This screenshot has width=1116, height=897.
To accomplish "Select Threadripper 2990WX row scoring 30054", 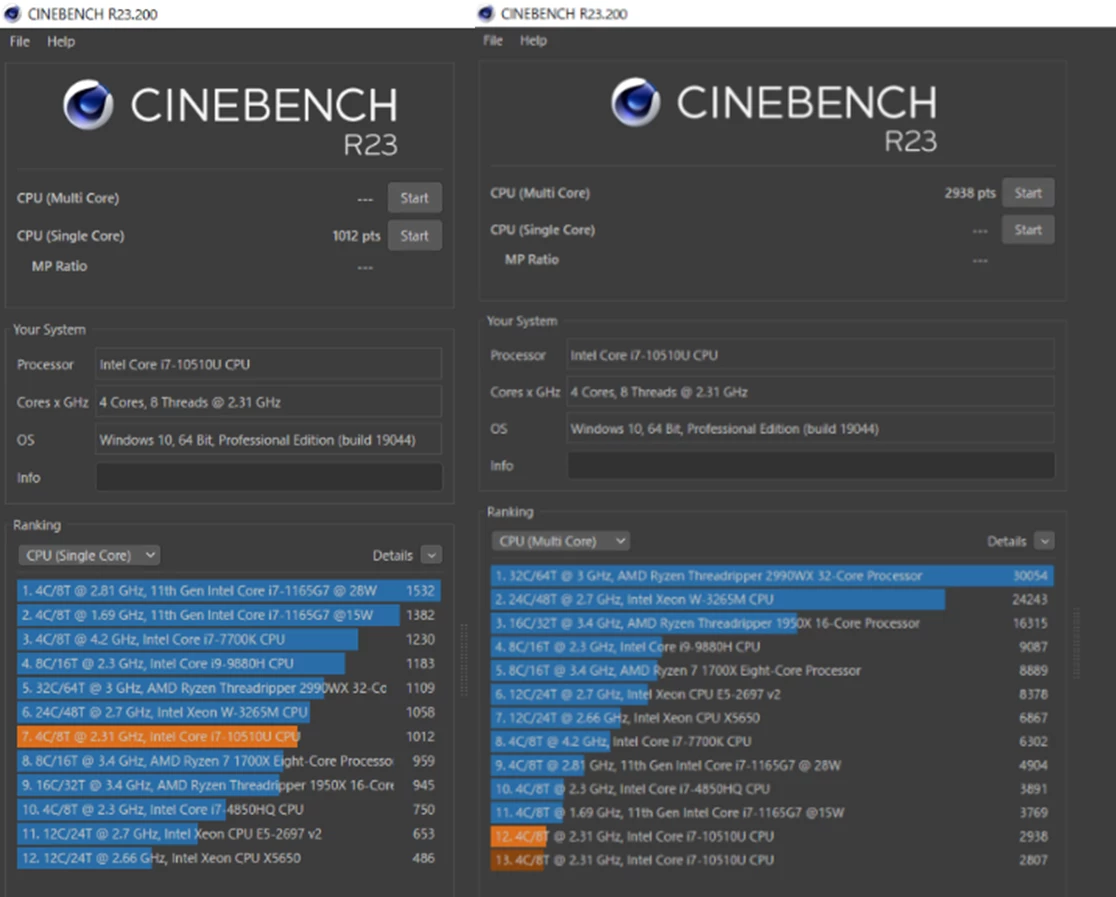I will click(772, 576).
